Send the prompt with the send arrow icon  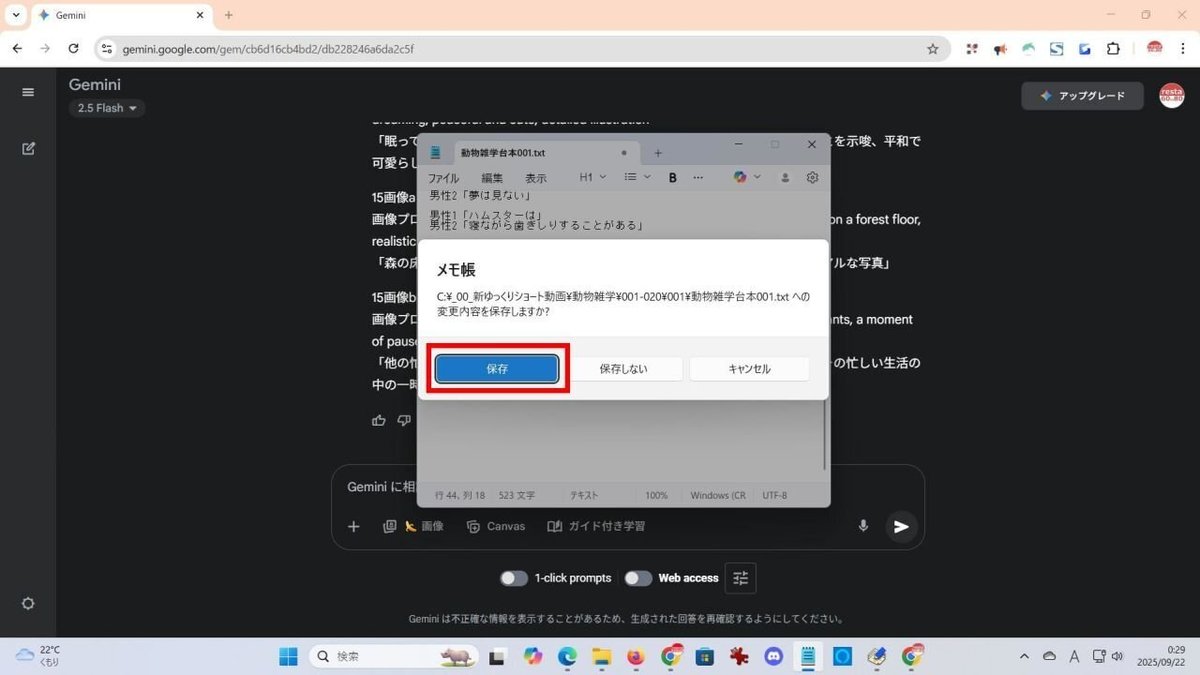[900, 526]
